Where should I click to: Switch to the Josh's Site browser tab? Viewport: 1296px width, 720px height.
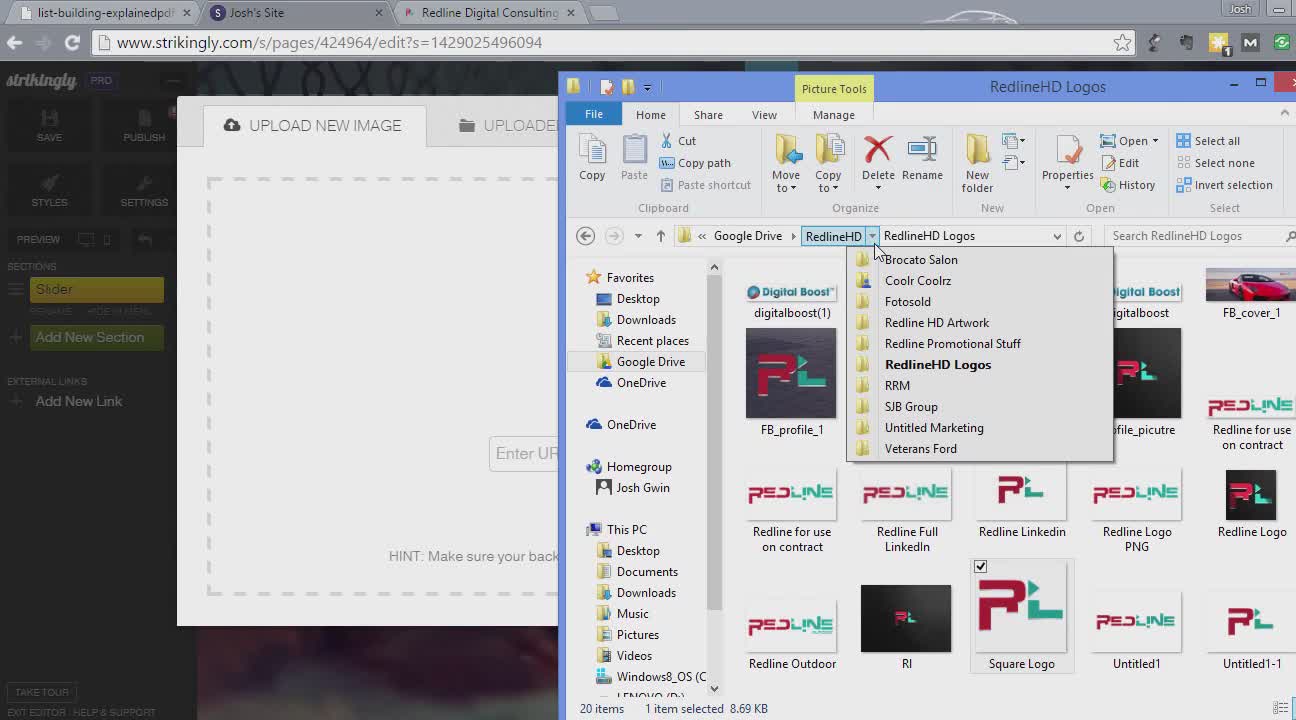296,13
